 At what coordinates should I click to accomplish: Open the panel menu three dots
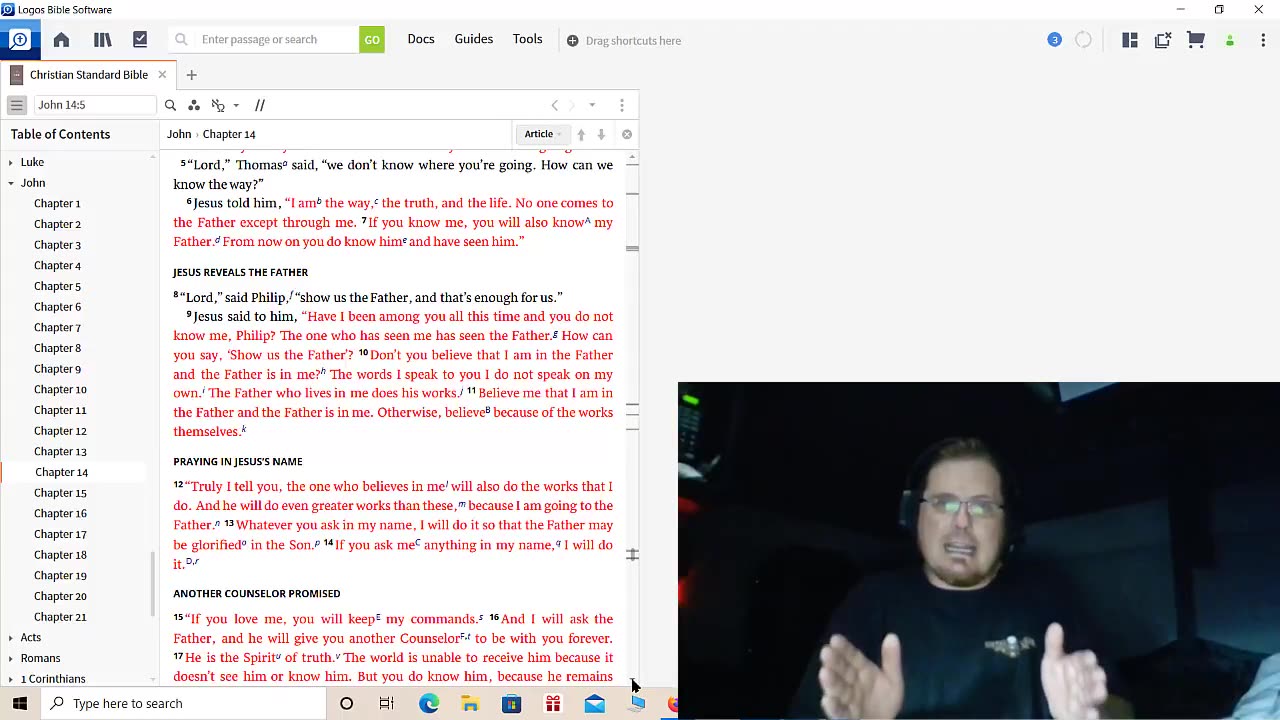coord(622,105)
